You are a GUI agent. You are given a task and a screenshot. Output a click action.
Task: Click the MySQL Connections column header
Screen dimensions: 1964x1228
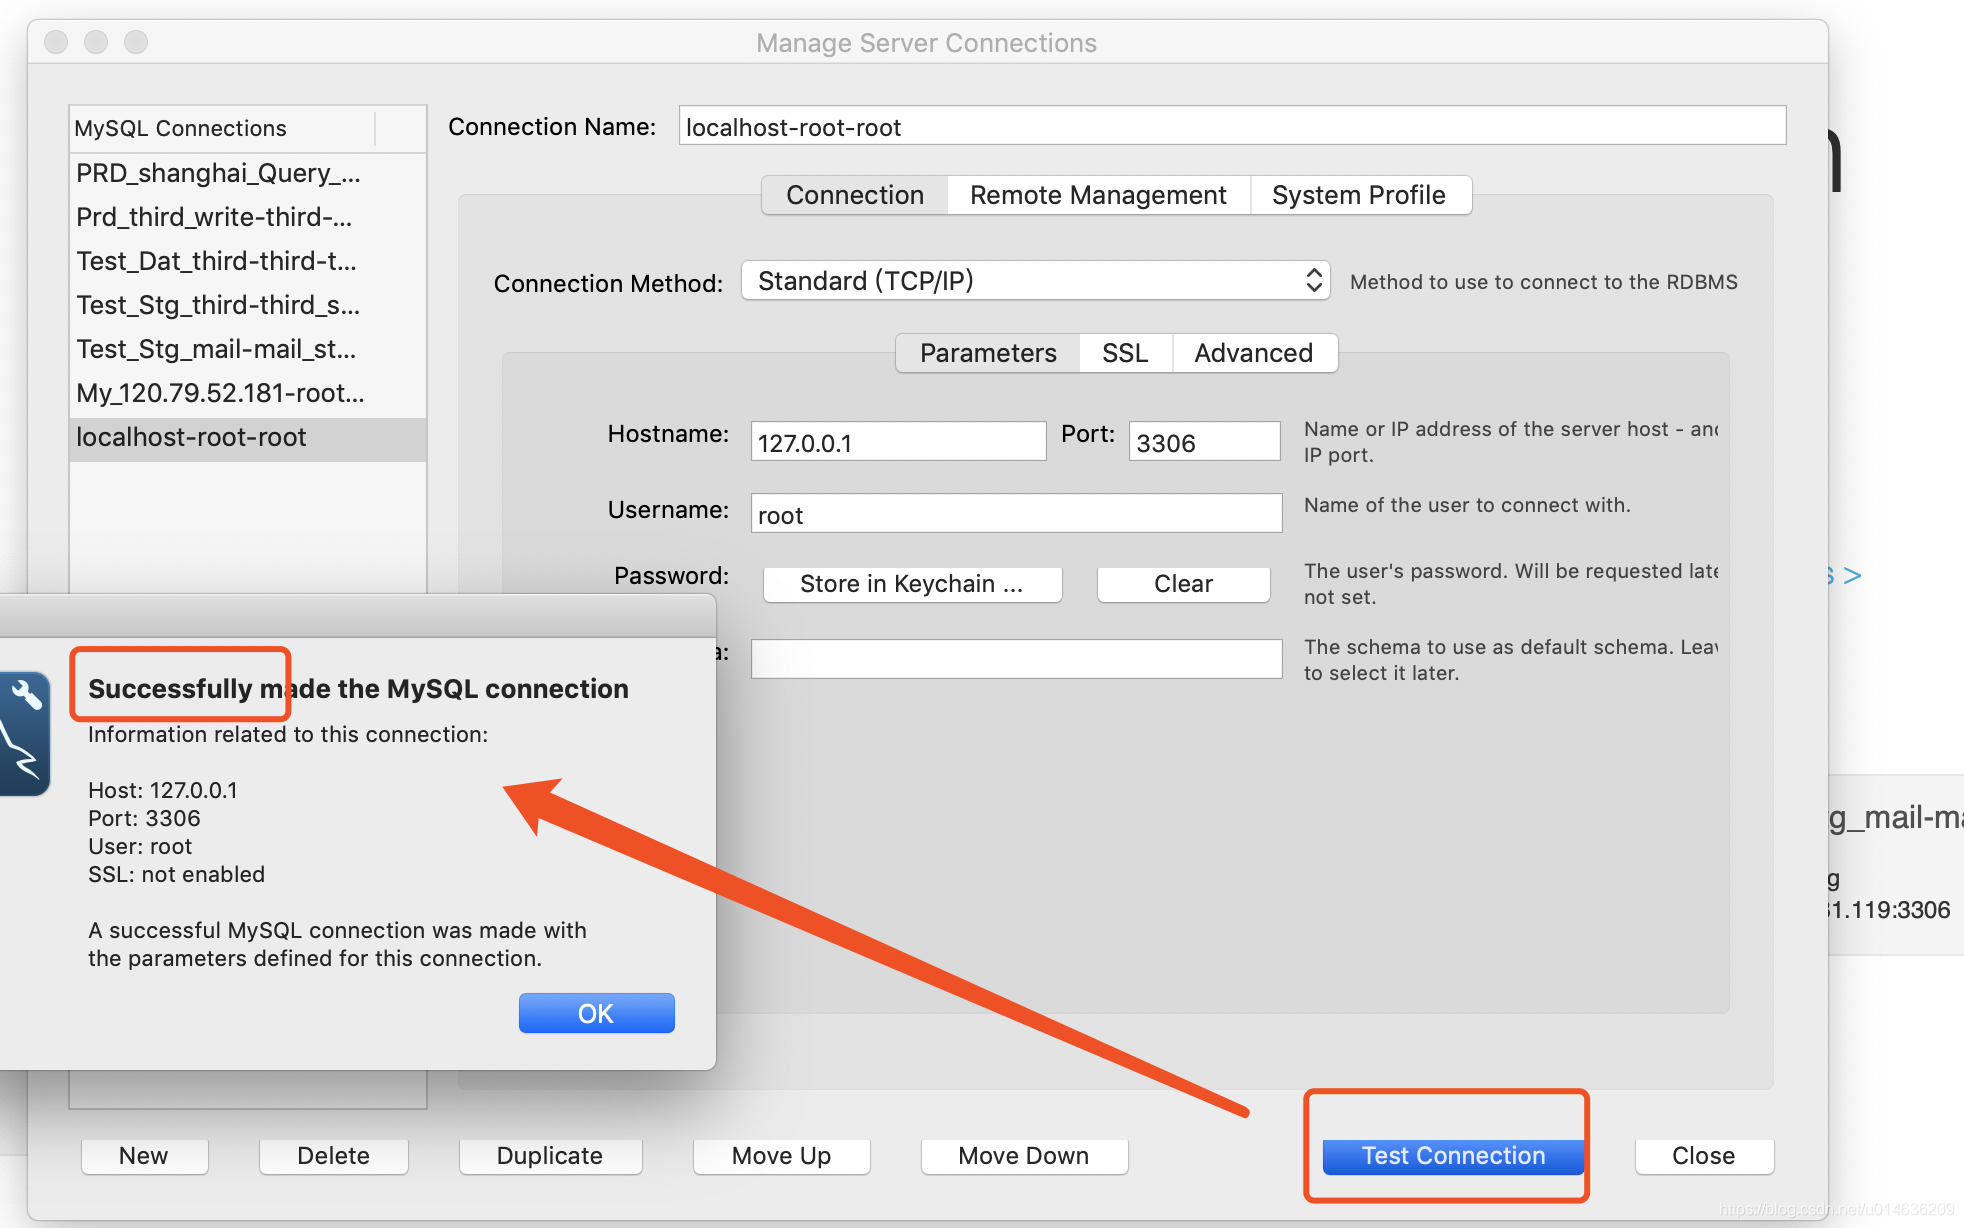pos(222,128)
